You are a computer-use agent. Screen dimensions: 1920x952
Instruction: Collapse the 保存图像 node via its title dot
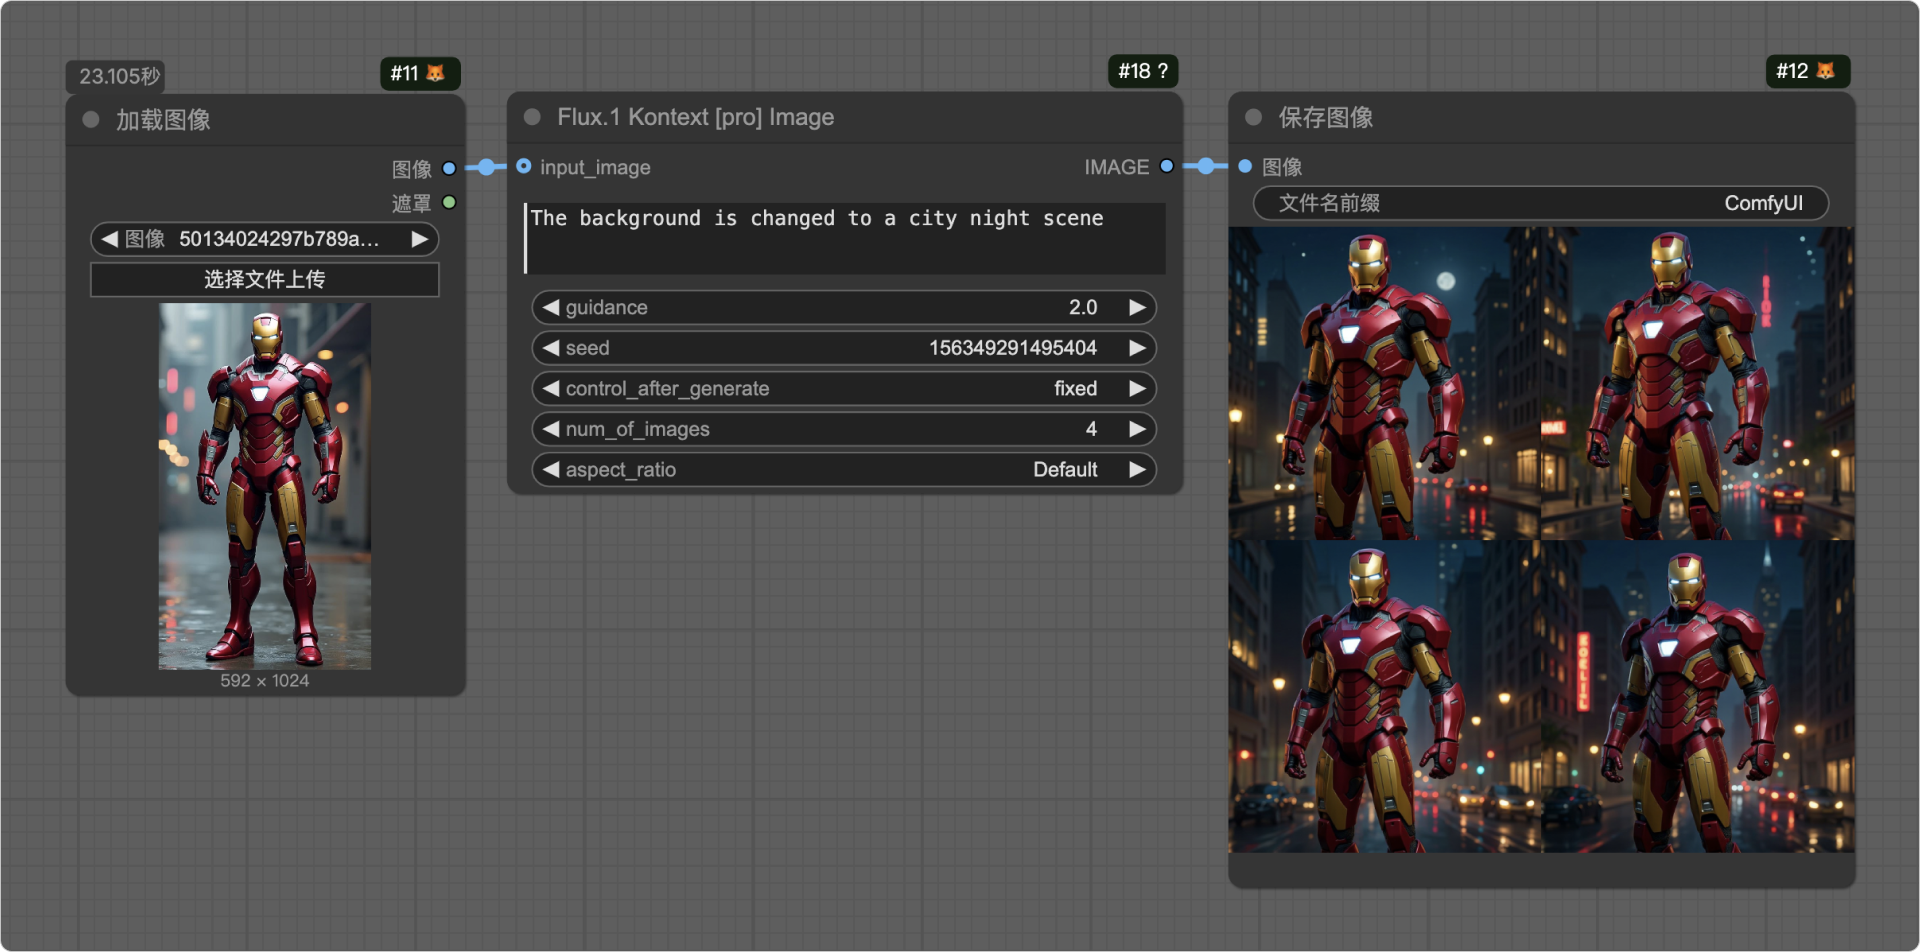(x=1253, y=117)
